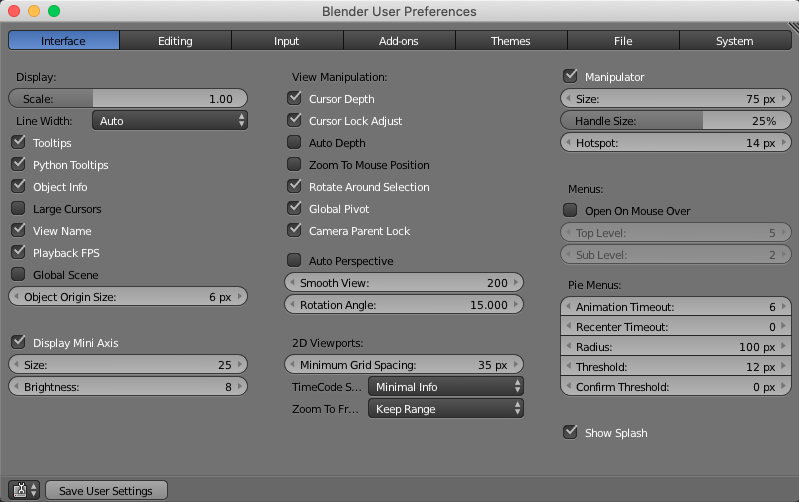Open the Themes tab
Screen dimensions: 799x502
(511, 40)
